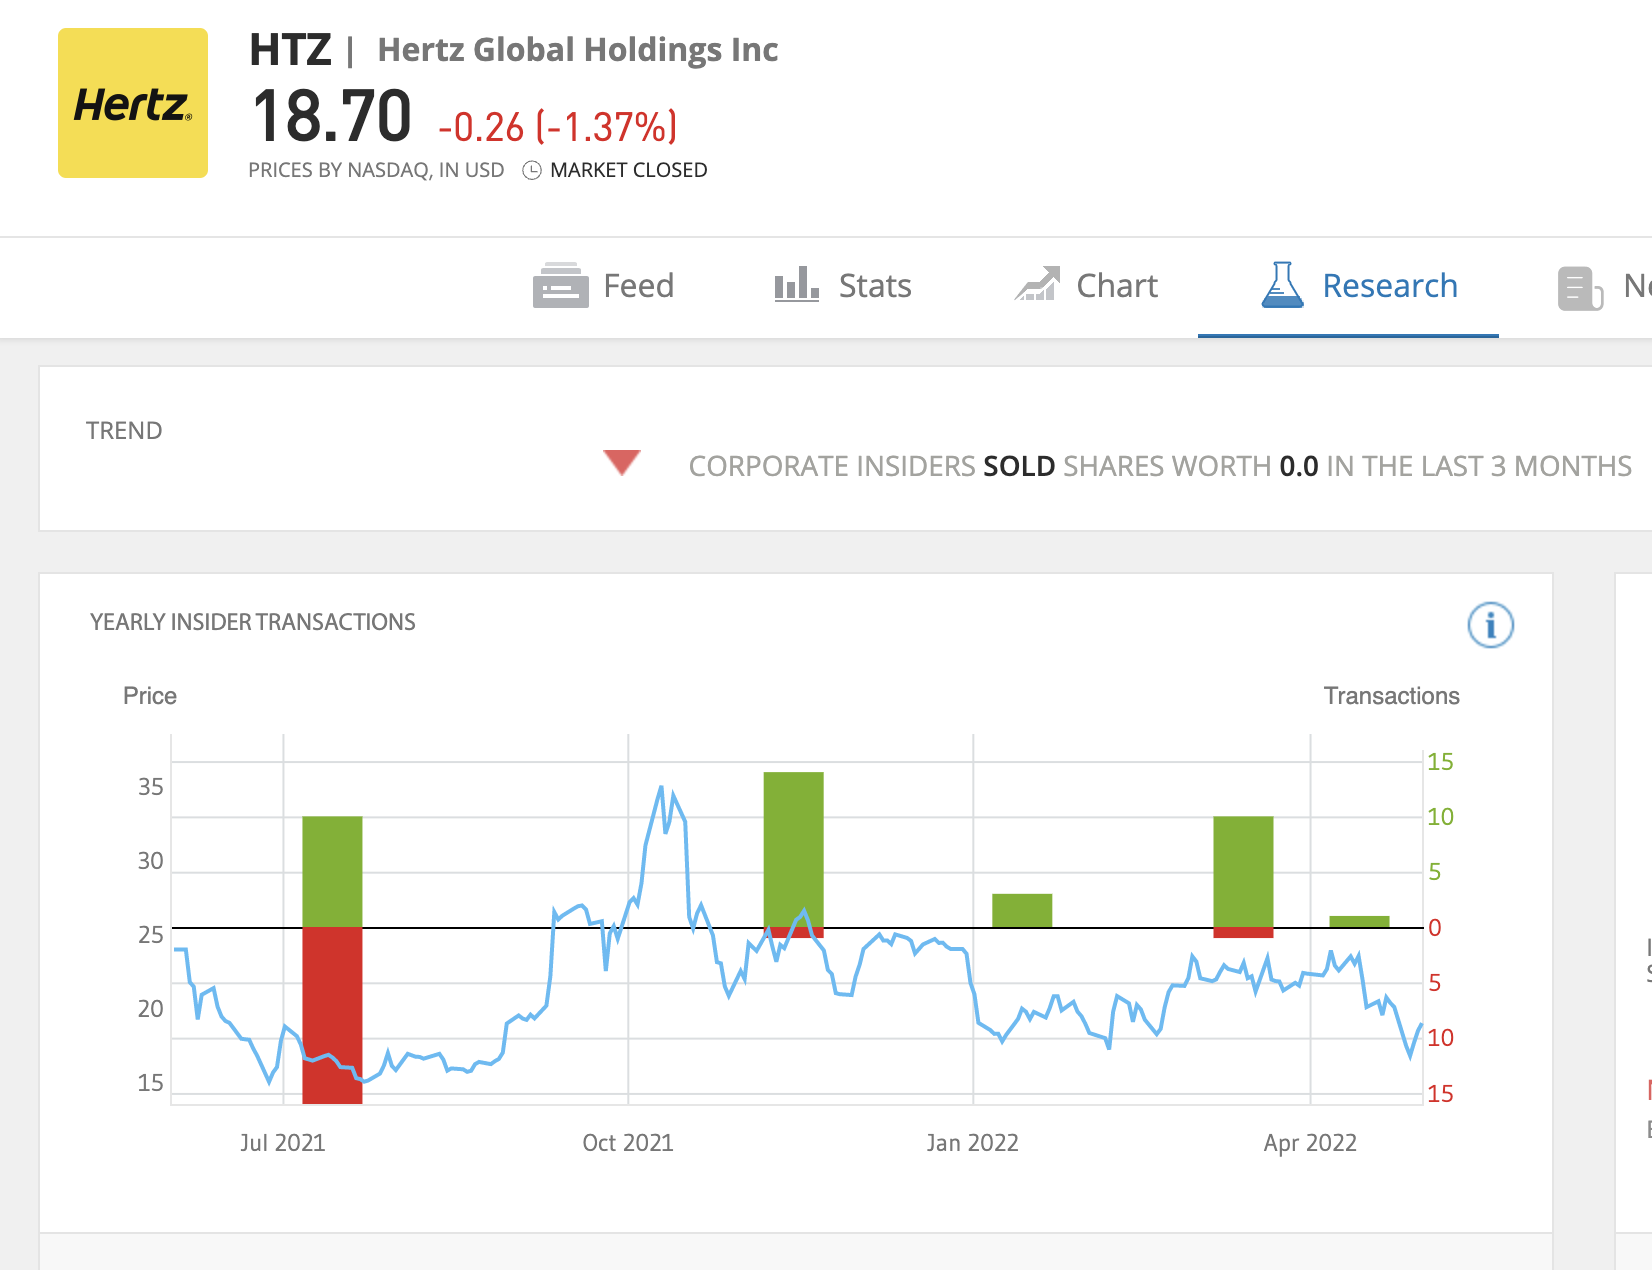Click the green buy bar near Jul 2021
Image resolution: width=1652 pixels, height=1270 pixels.
coord(332,872)
